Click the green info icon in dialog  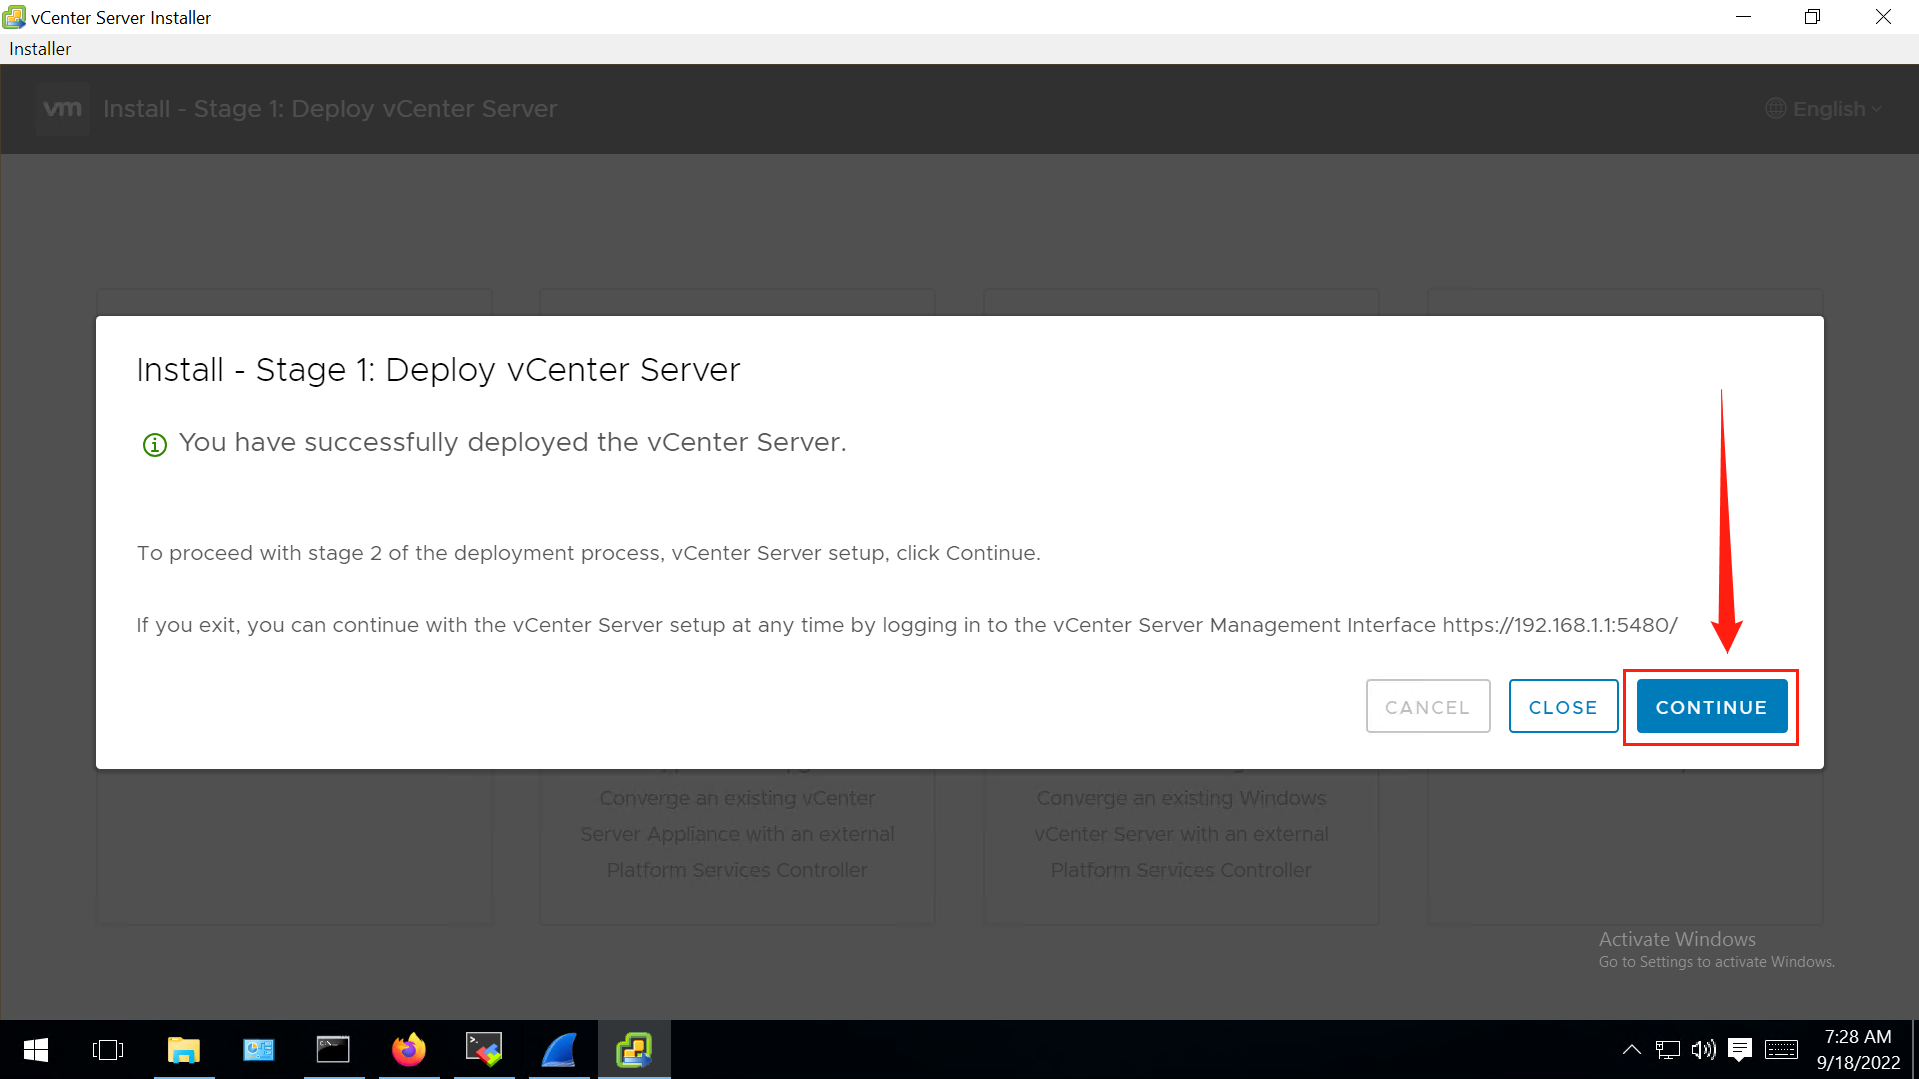click(x=155, y=444)
